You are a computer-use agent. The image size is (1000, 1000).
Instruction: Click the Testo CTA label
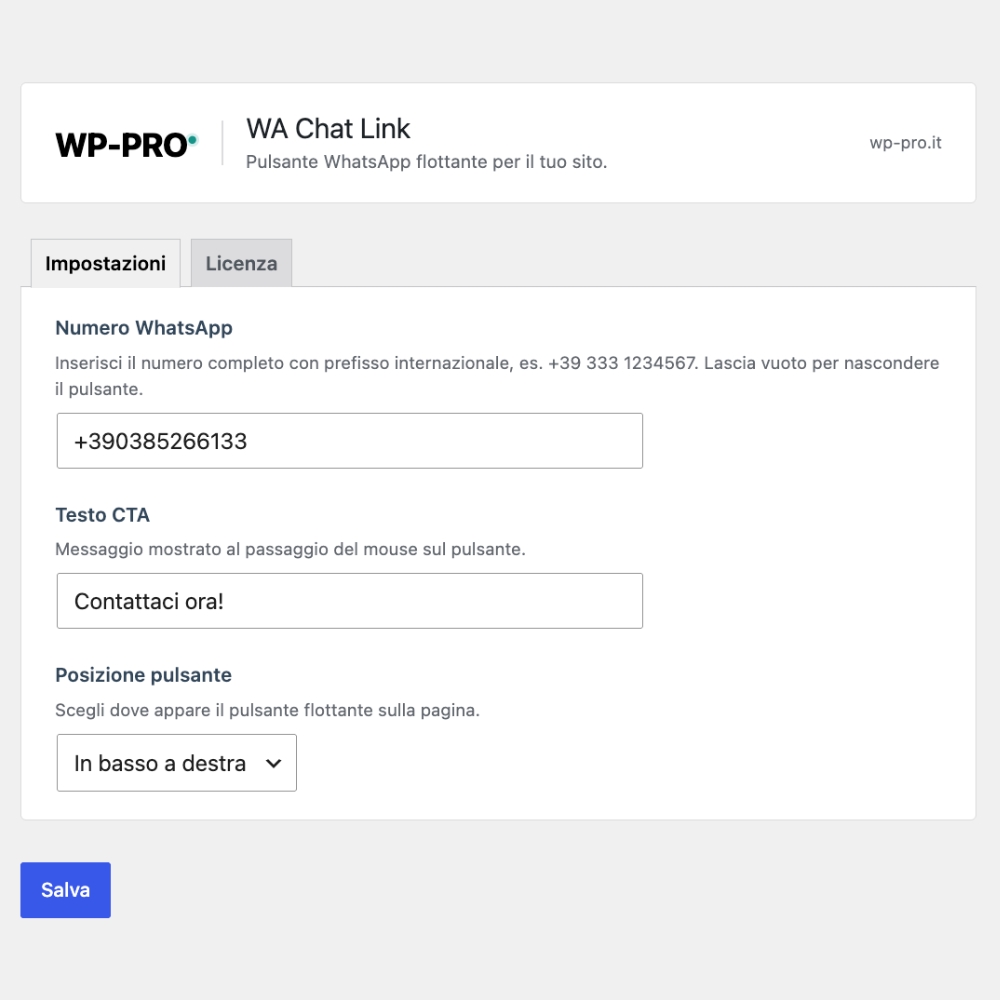(103, 515)
